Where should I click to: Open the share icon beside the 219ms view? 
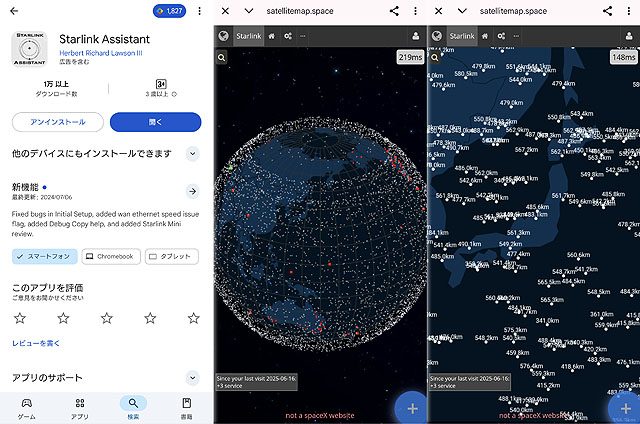(x=394, y=11)
